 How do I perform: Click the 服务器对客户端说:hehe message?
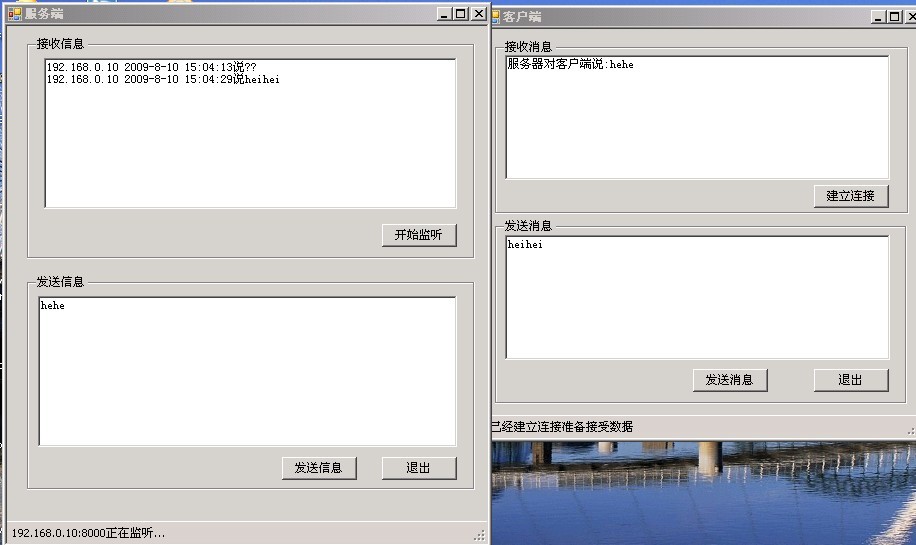(570, 64)
